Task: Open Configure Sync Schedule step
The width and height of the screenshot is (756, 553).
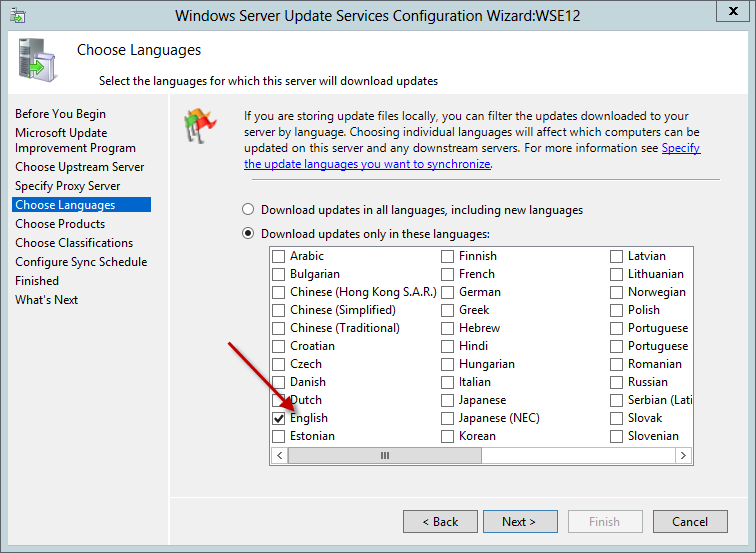Action: tap(81, 262)
